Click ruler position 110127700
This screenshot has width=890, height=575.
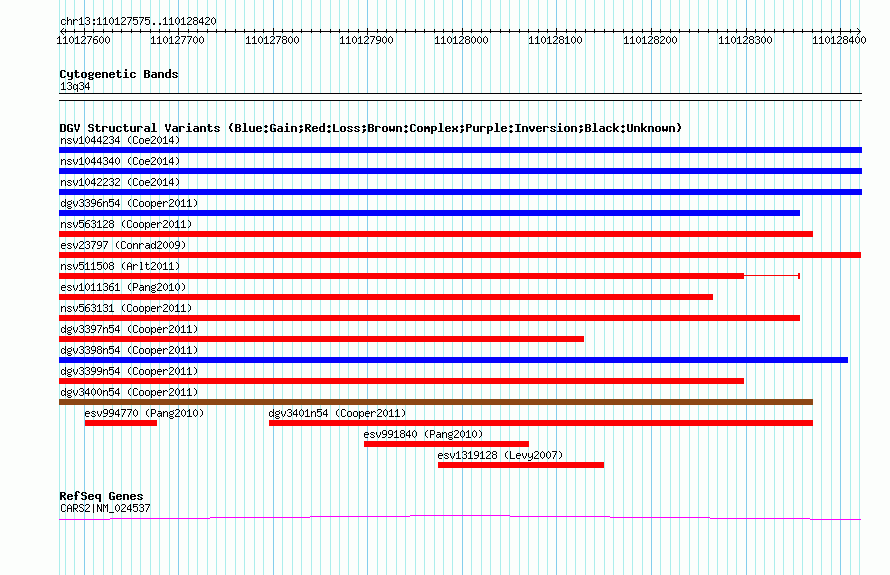[x=177, y=40]
